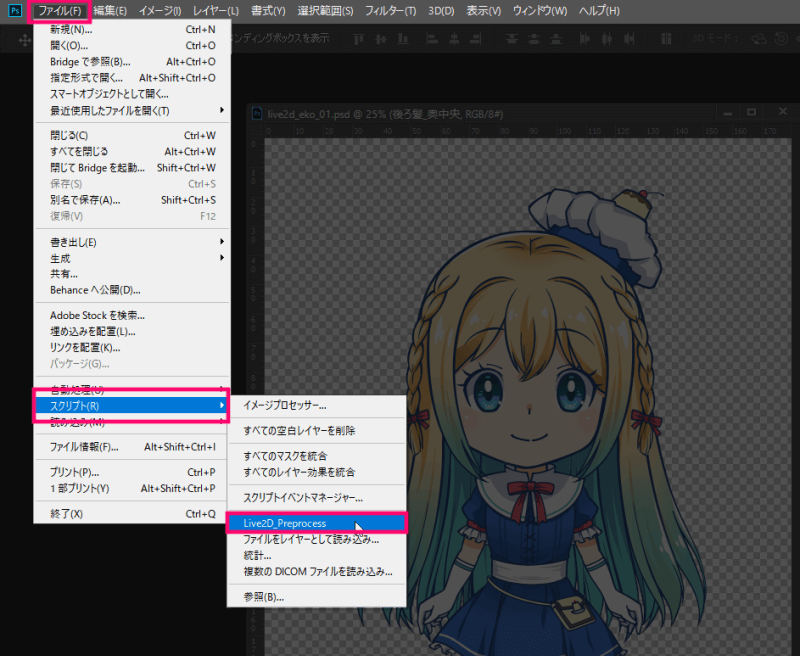The width and height of the screenshot is (800, 656).
Task: Maximize the live2d_eko_01.psd document window
Action: tap(752, 112)
